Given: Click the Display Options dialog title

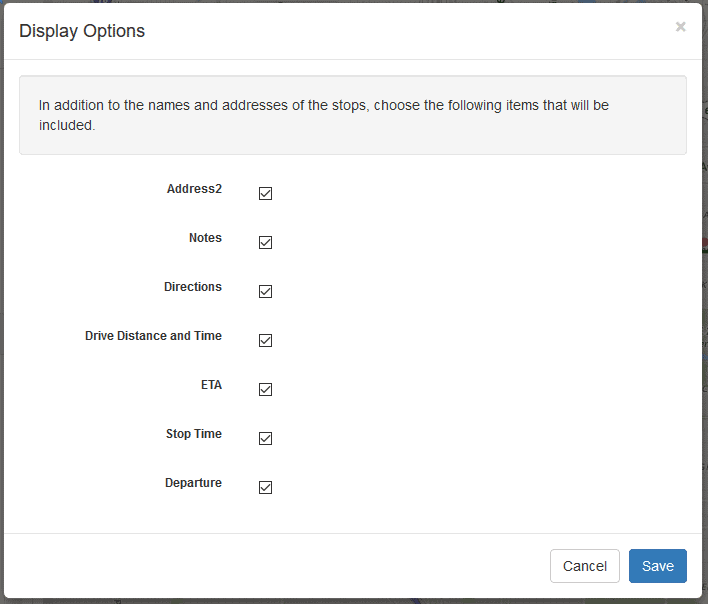Looking at the screenshot, I should click(82, 31).
